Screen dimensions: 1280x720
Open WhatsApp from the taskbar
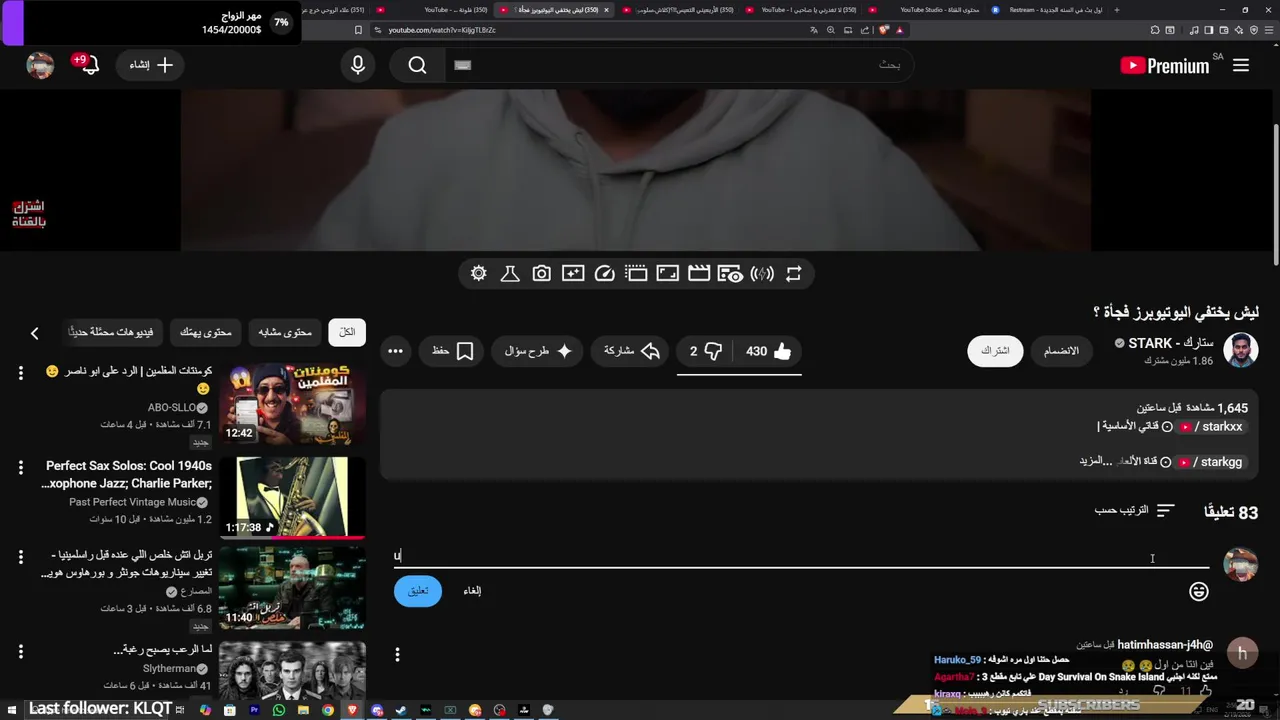(279, 710)
